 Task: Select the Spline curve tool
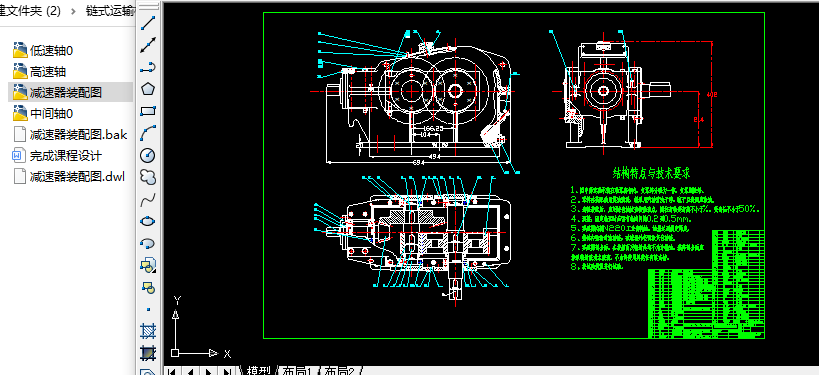(148, 199)
